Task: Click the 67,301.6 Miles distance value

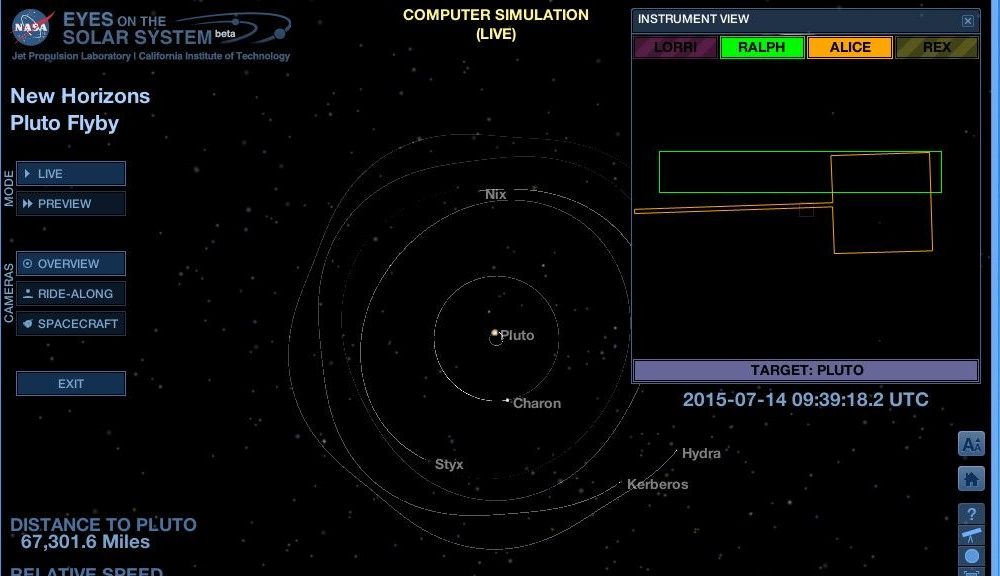Action: (85, 542)
